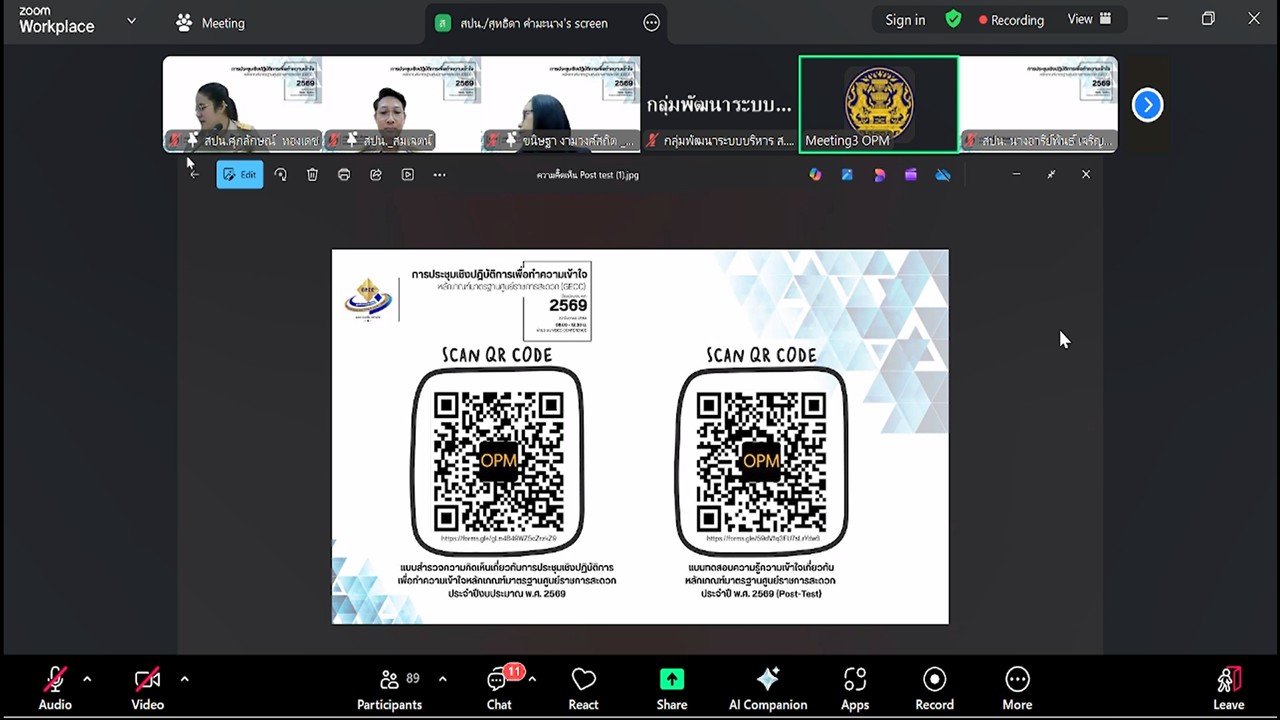Viewport: 1280px width, 720px height.
Task: Rotate the image using the rotate icon
Action: click(x=281, y=174)
